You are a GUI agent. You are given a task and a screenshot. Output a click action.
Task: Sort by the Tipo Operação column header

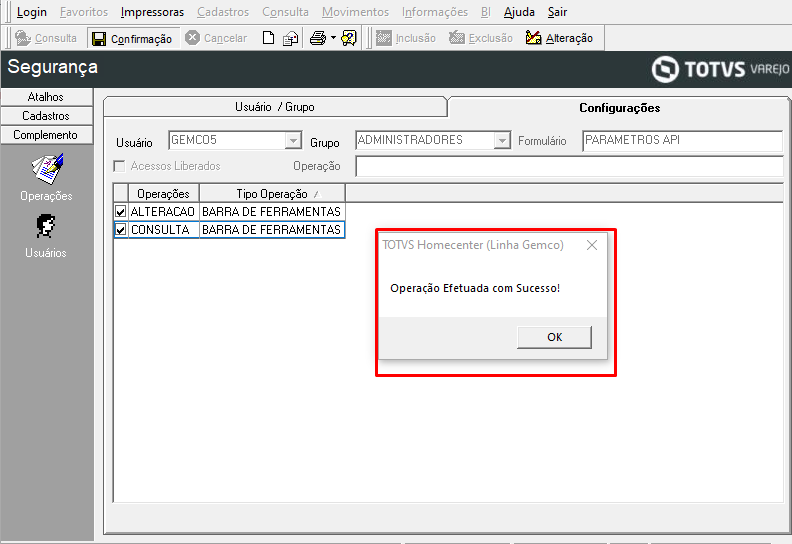coord(272,194)
